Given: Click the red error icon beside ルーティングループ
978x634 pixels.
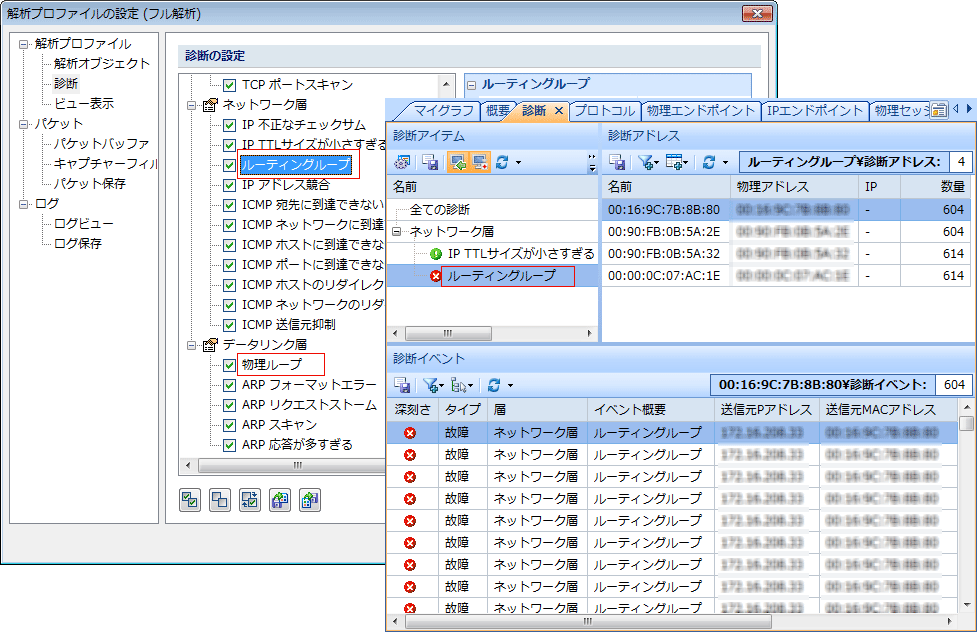Looking at the screenshot, I should pyautogui.click(x=435, y=276).
